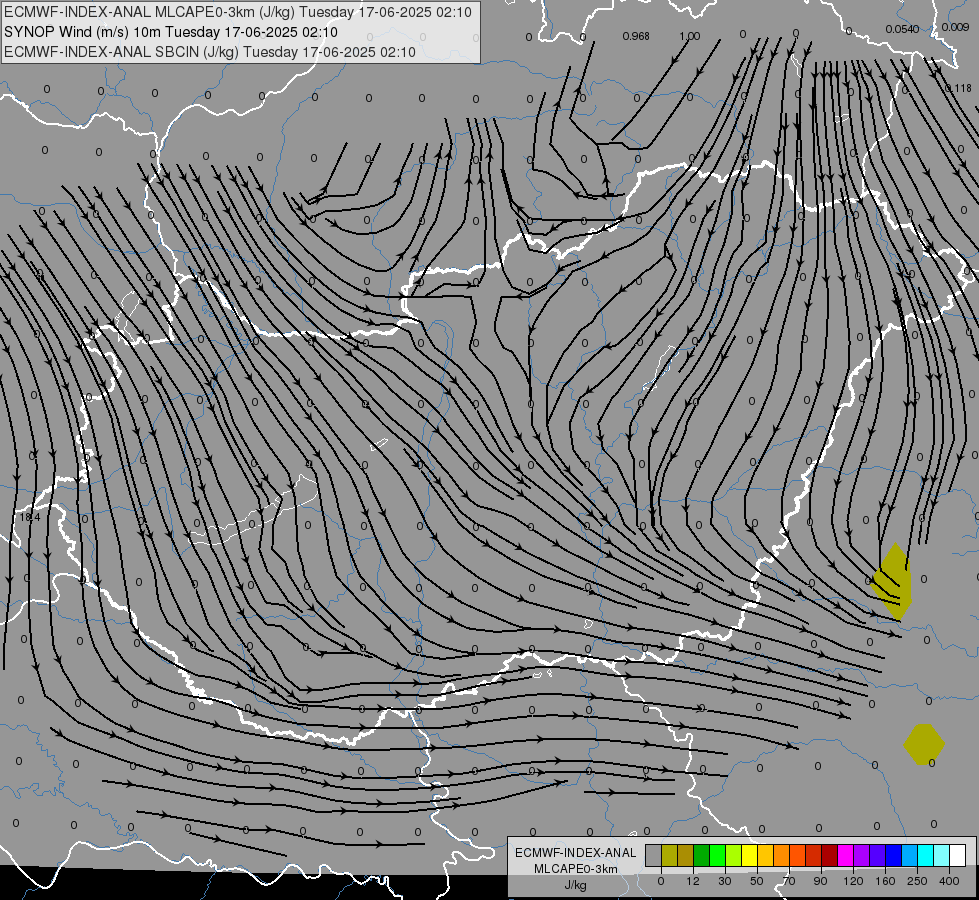Click the legend tick value 120
979x900 pixels.
point(853,881)
